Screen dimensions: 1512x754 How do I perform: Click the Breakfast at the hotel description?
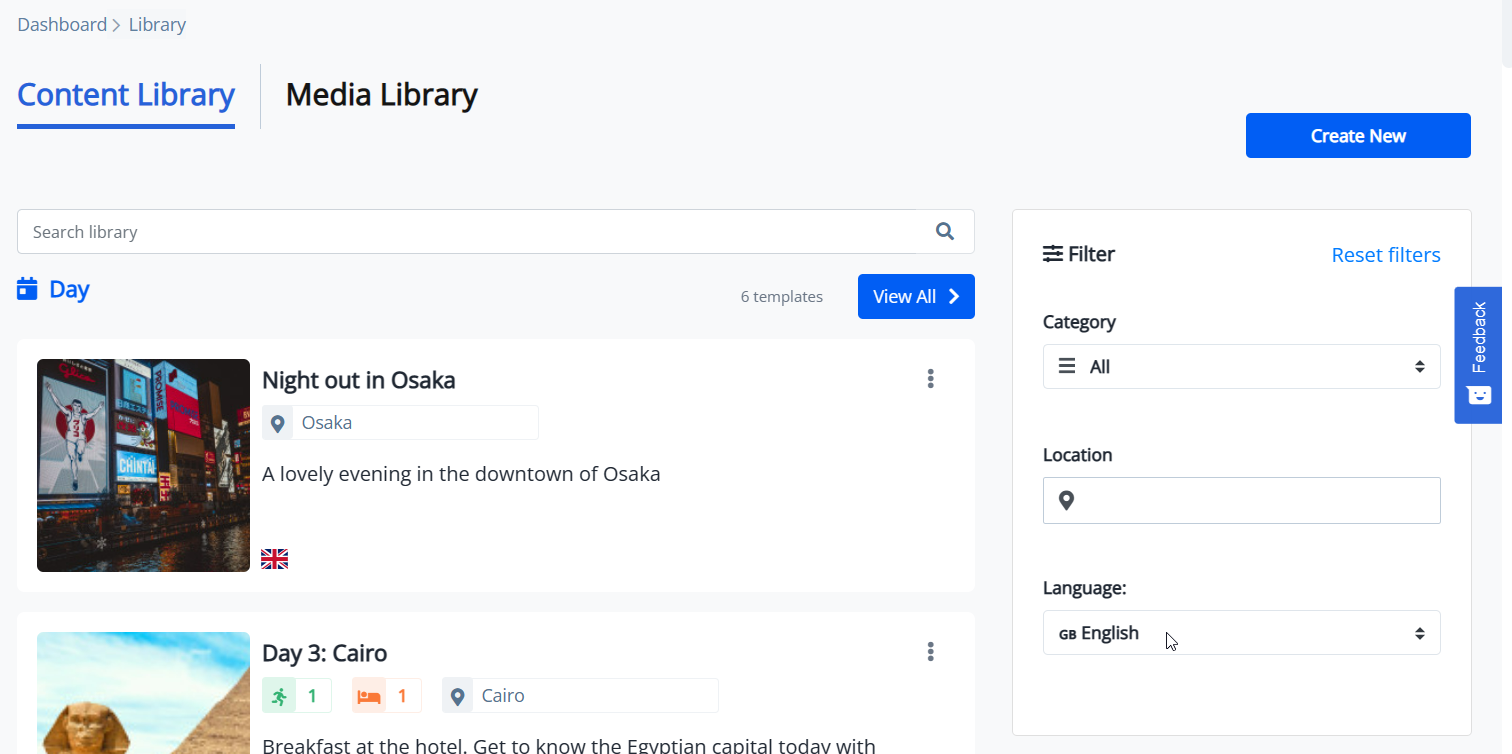click(x=568, y=745)
